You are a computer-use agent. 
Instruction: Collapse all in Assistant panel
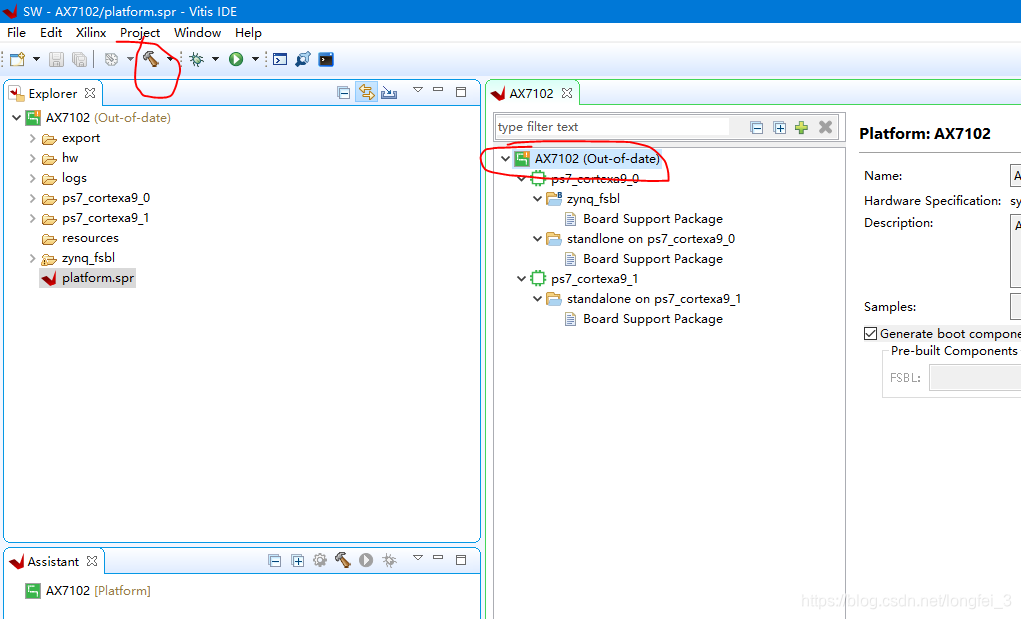(275, 560)
